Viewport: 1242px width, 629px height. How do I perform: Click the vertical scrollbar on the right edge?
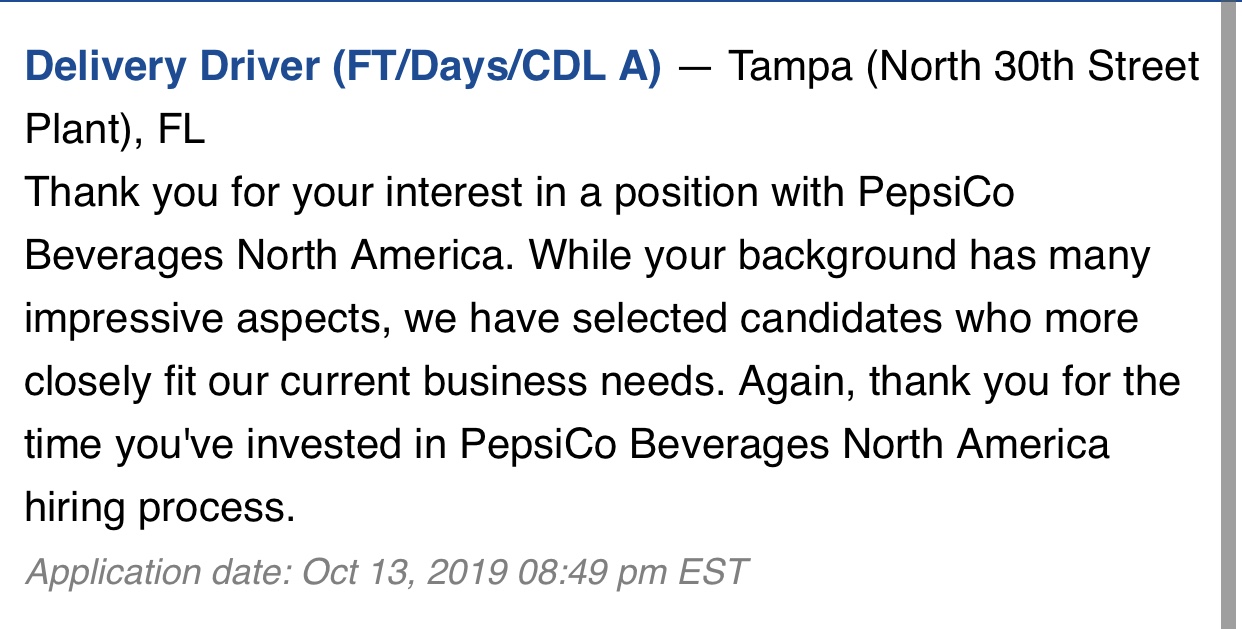point(1231,314)
